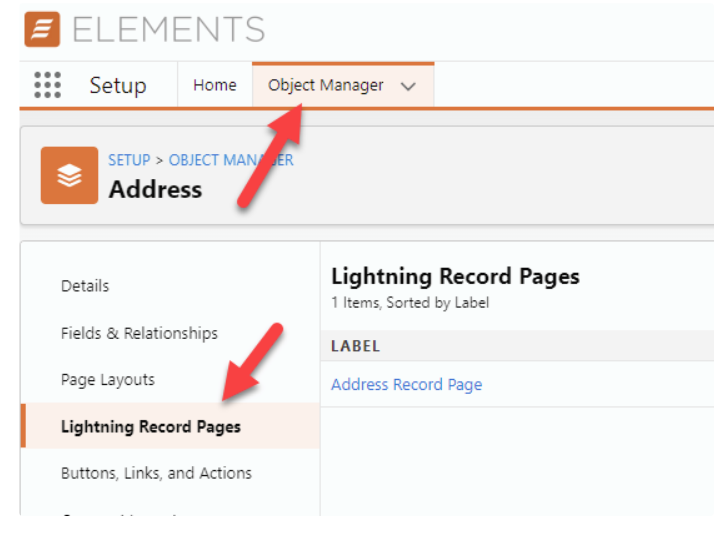
Task: Switch to the Home tab
Action: click(214, 85)
